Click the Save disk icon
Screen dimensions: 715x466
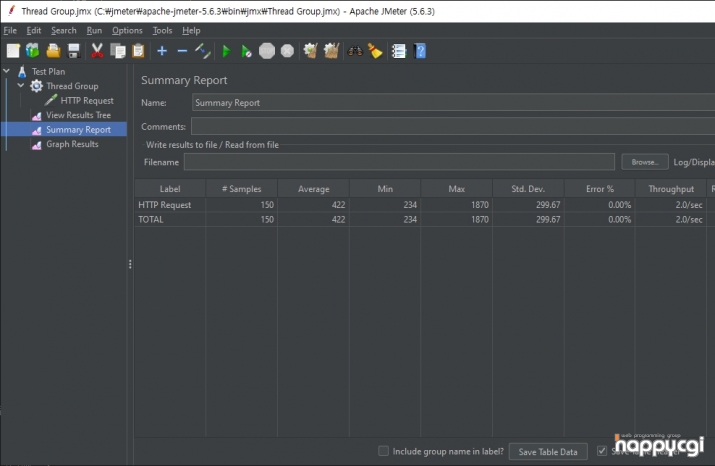74,51
